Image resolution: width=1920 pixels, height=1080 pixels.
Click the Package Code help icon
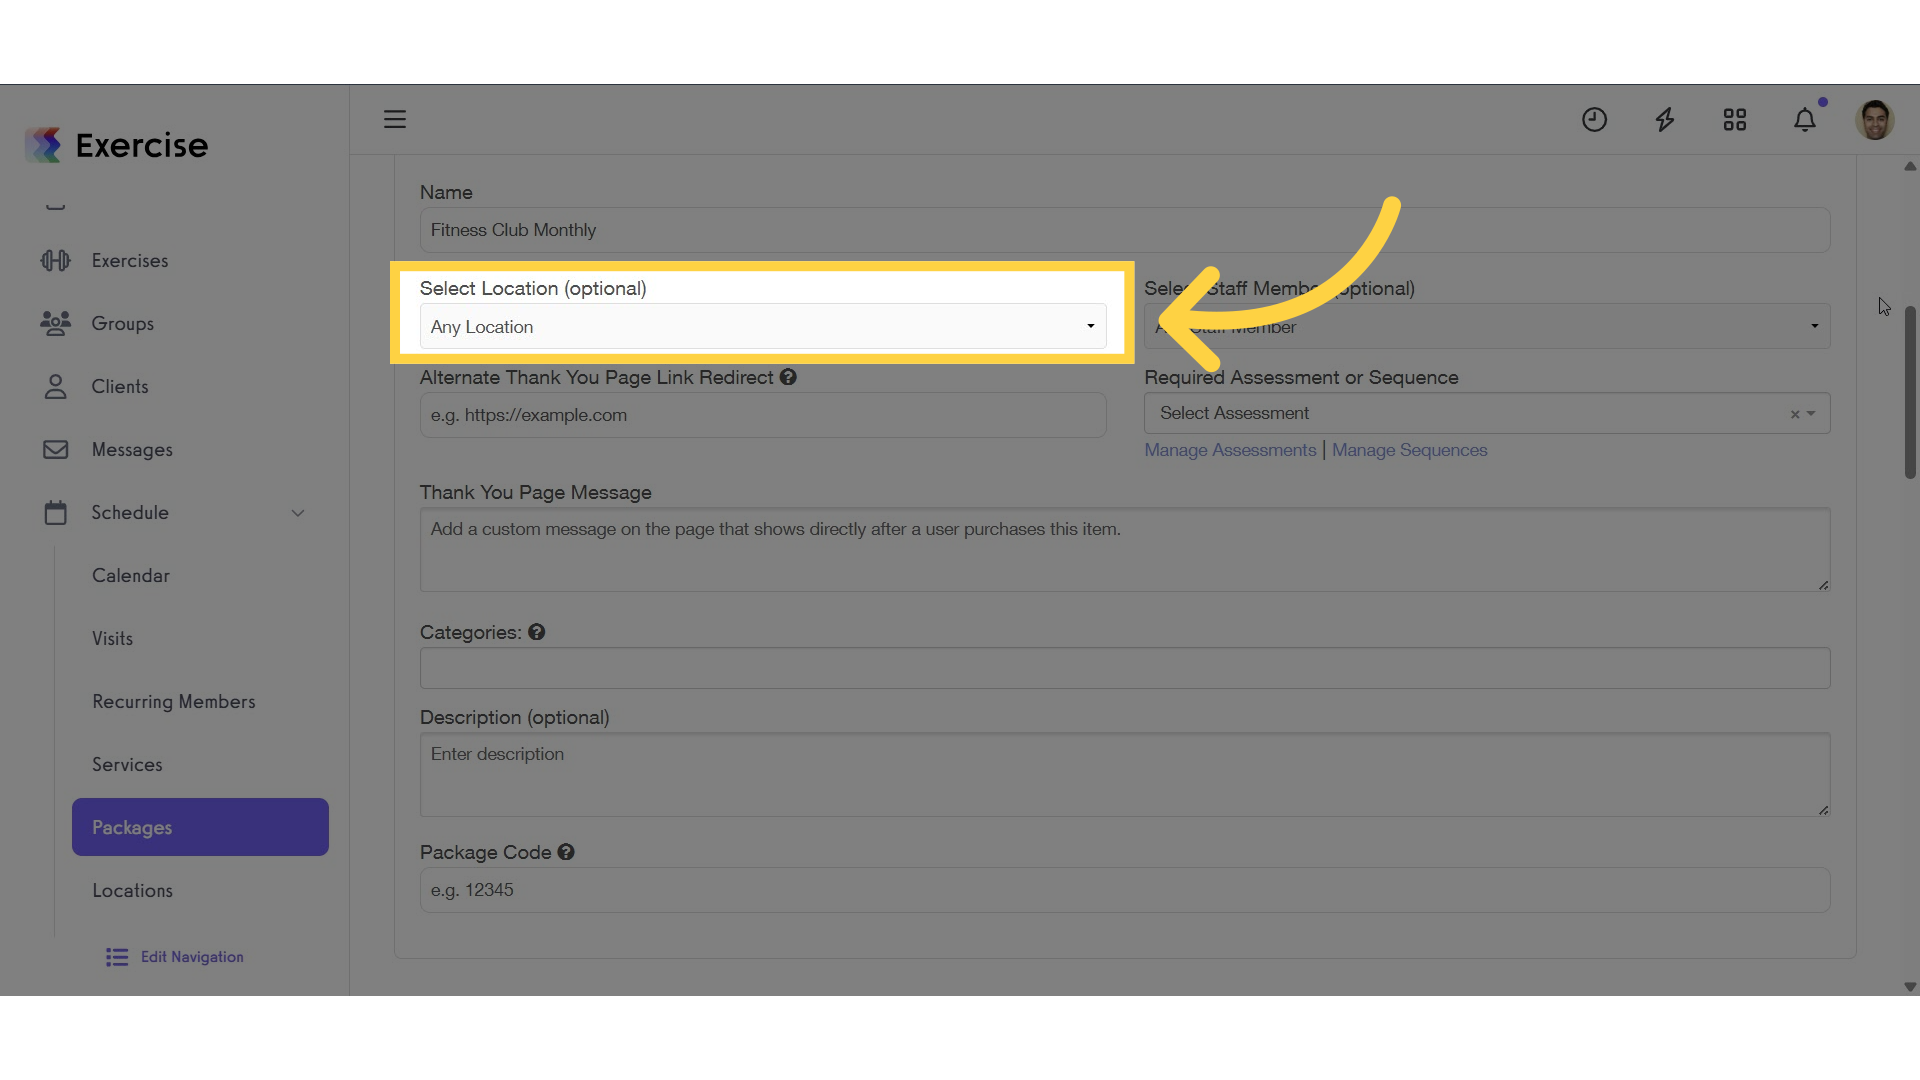coord(566,852)
